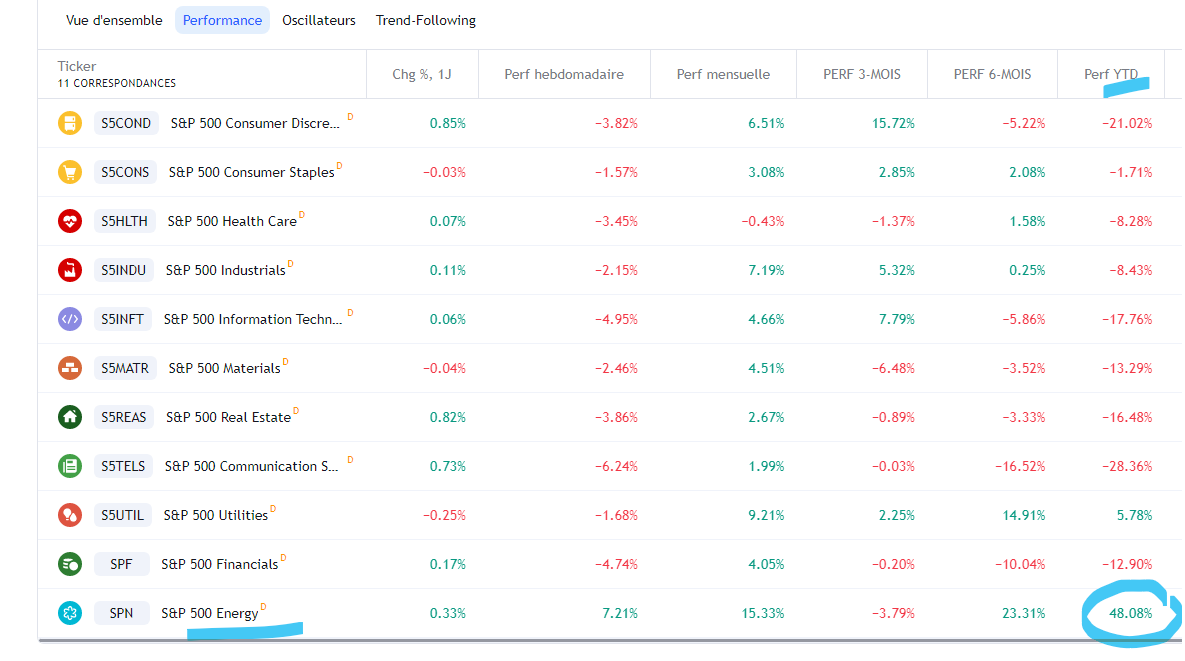This screenshot has height=661, width=1185.
Task: Click the Health Care heart icon
Action: pyautogui.click(x=69, y=221)
